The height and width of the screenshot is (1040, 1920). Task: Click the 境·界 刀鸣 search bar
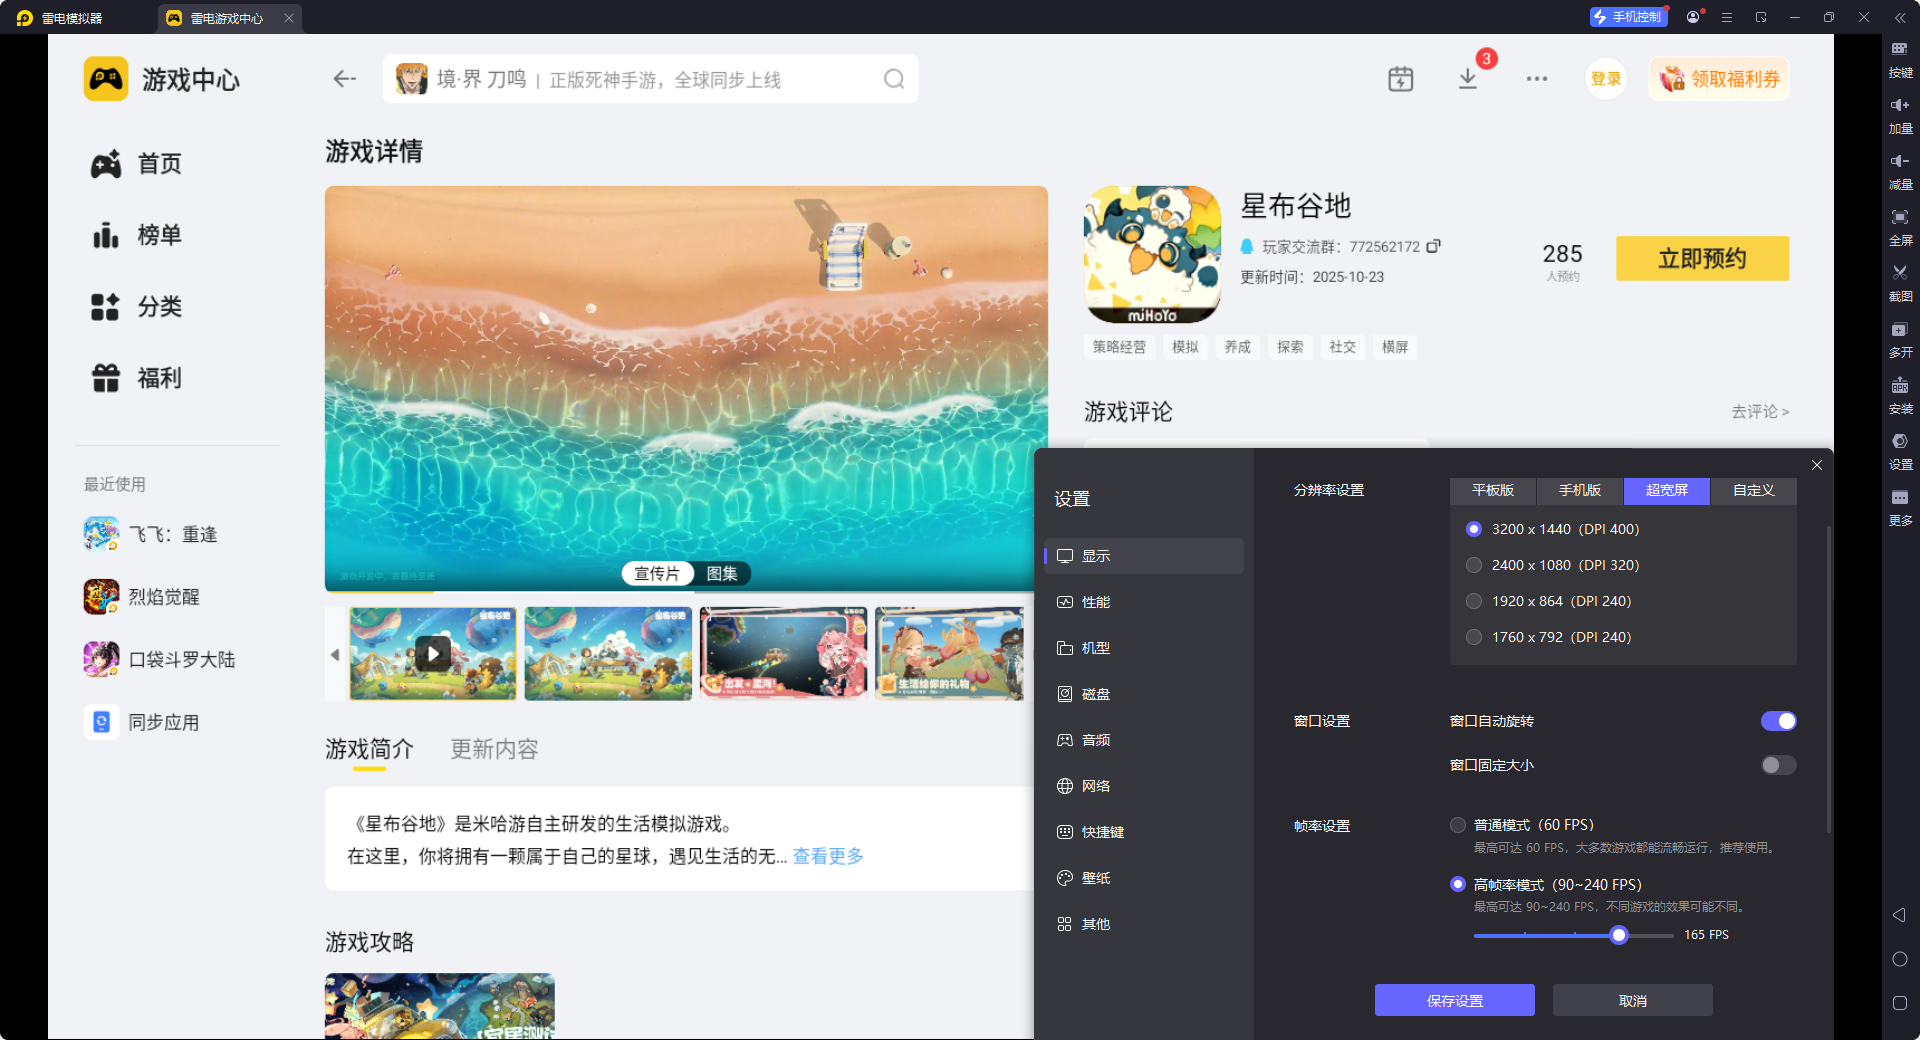[x=600, y=79]
